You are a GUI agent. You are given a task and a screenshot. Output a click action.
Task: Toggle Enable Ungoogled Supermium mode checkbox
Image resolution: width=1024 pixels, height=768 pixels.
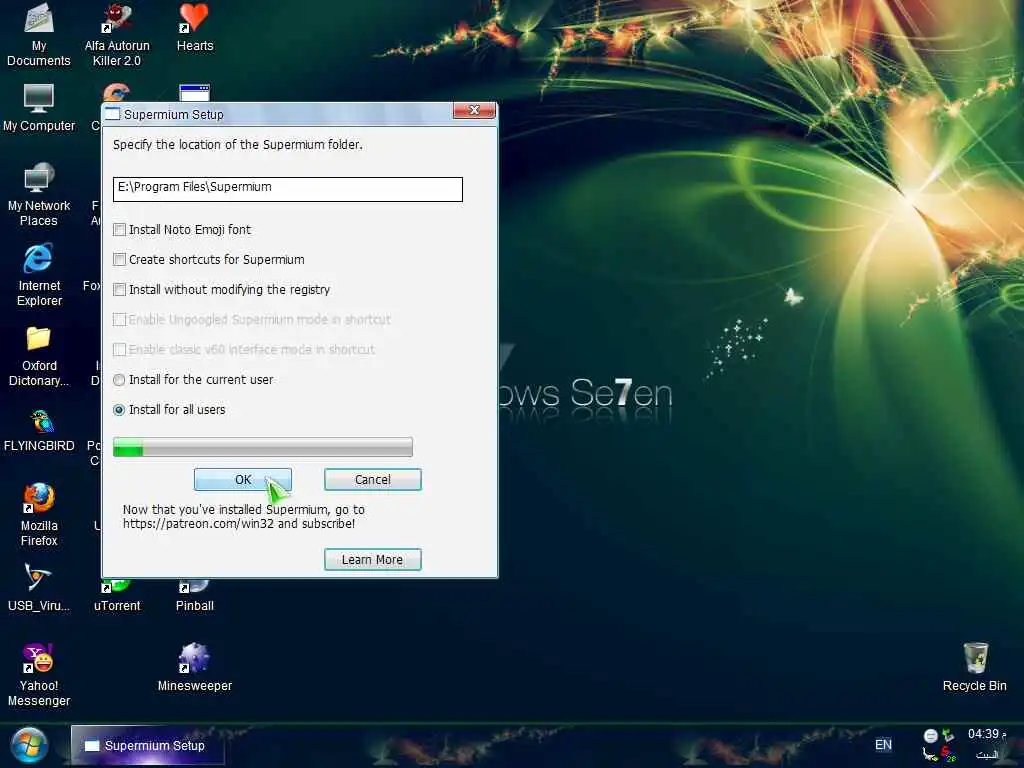(x=120, y=319)
